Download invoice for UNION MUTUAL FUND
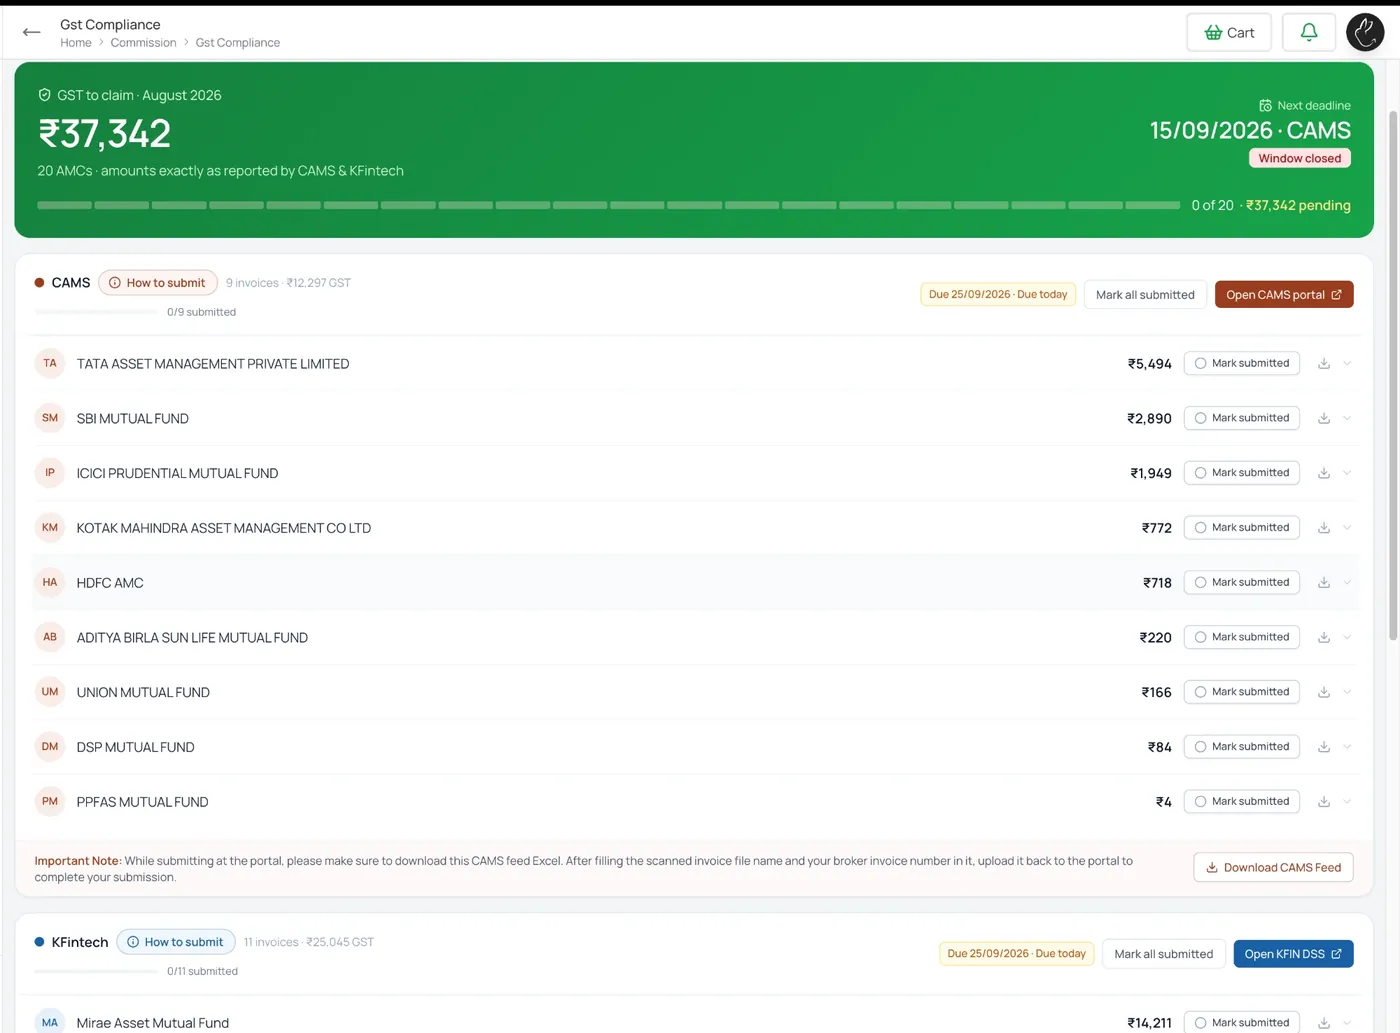 pos(1324,692)
